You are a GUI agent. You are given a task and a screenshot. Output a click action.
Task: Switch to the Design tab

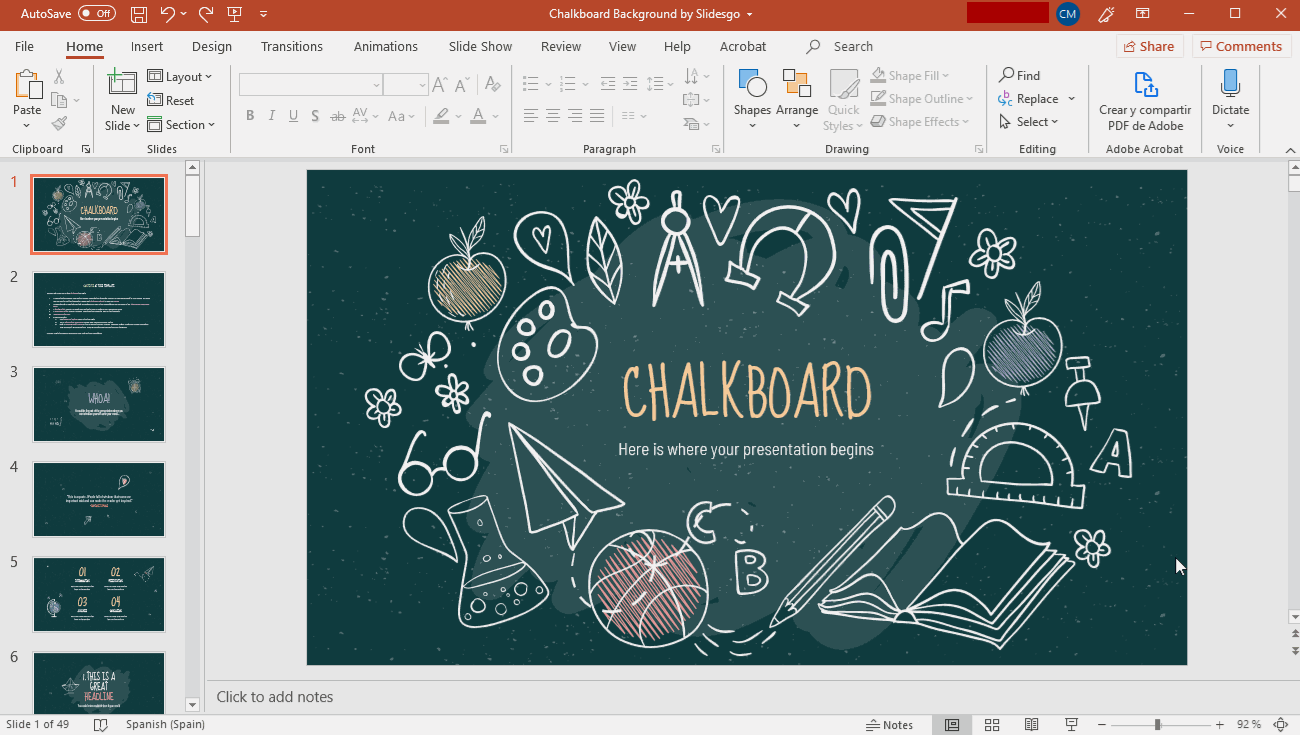point(212,47)
